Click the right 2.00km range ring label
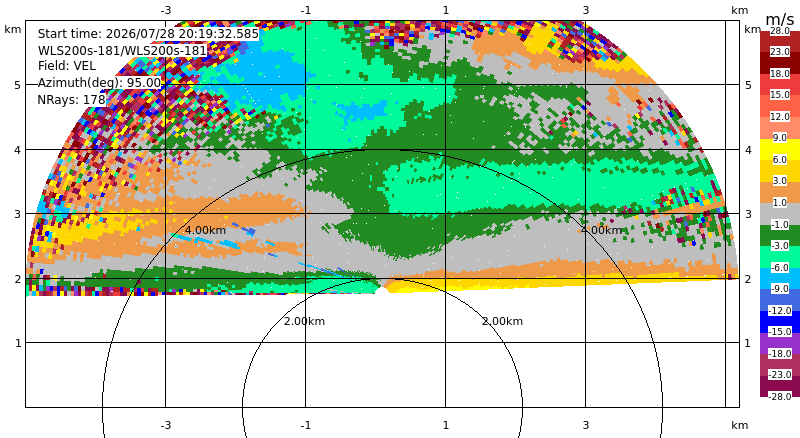The height and width of the screenshot is (438, 800). 503,321
